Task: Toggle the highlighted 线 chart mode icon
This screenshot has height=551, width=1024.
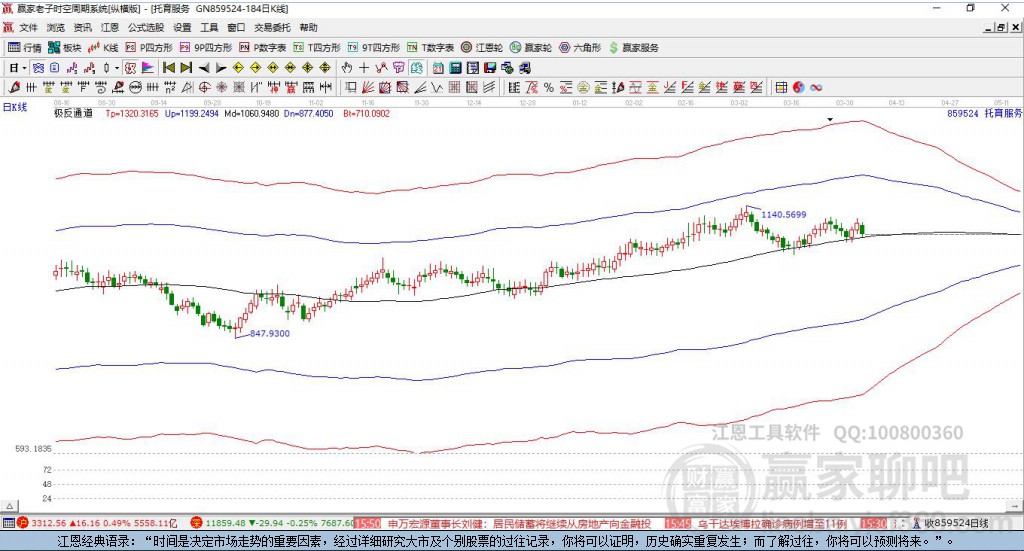Action: click(416, 68)
